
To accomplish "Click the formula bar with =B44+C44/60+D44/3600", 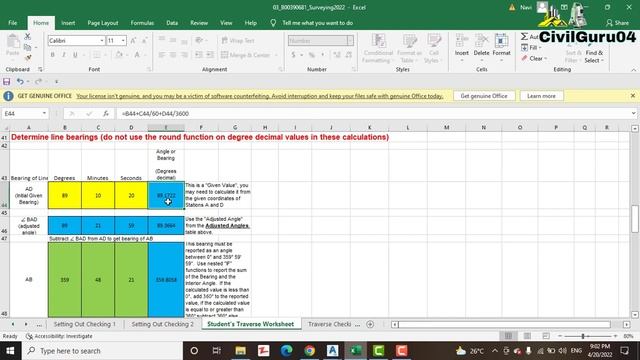I will coord(373,113).
